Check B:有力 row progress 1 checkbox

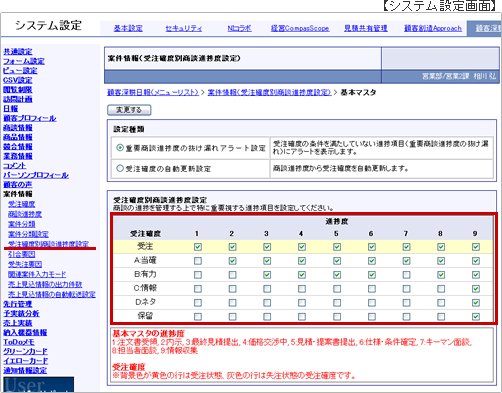pos(198,275)
